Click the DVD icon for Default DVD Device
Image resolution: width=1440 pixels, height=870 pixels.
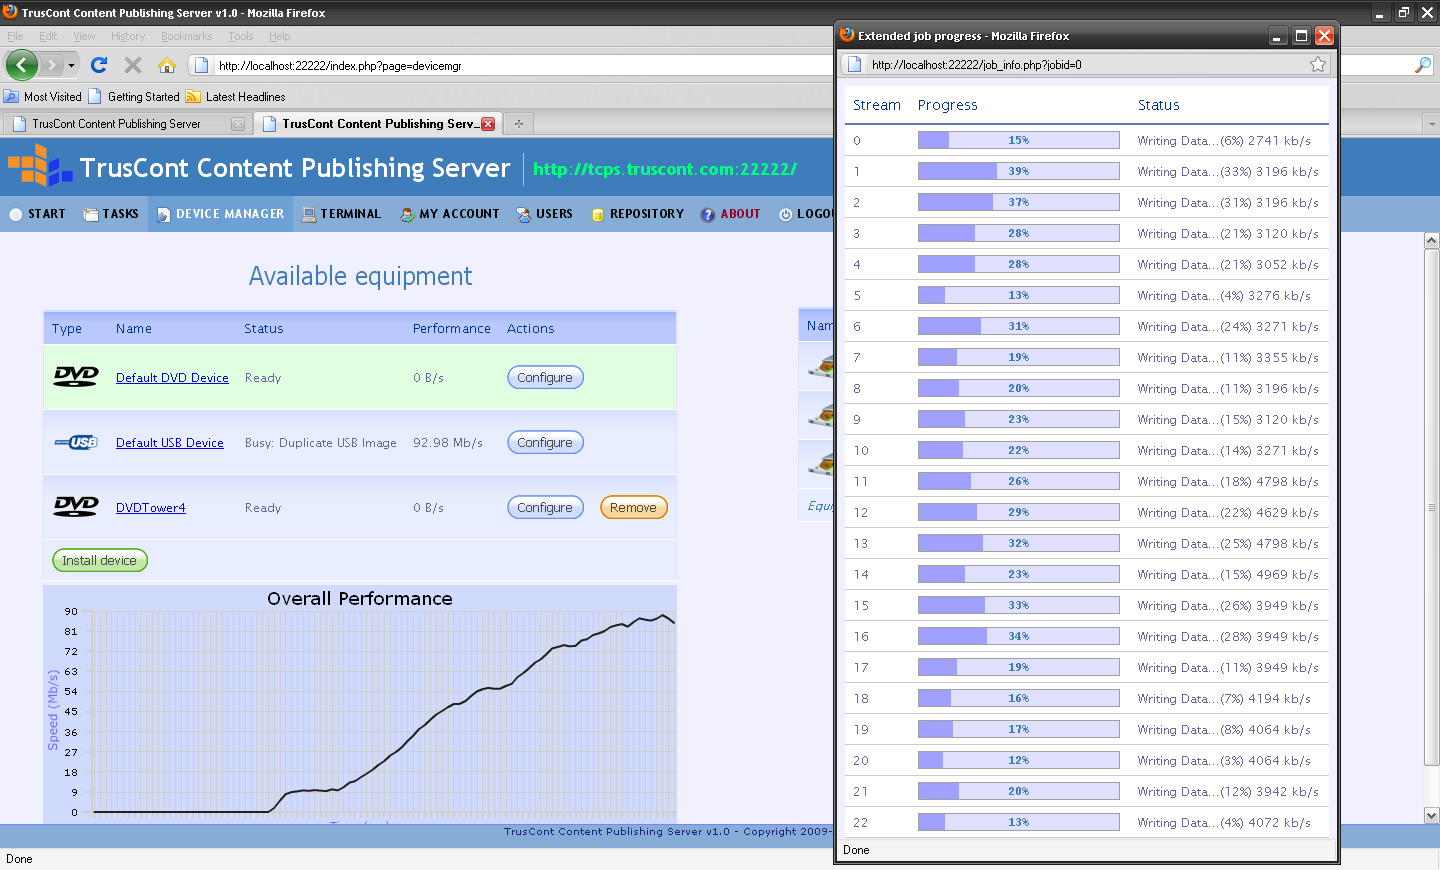click(x=76, y=377)
